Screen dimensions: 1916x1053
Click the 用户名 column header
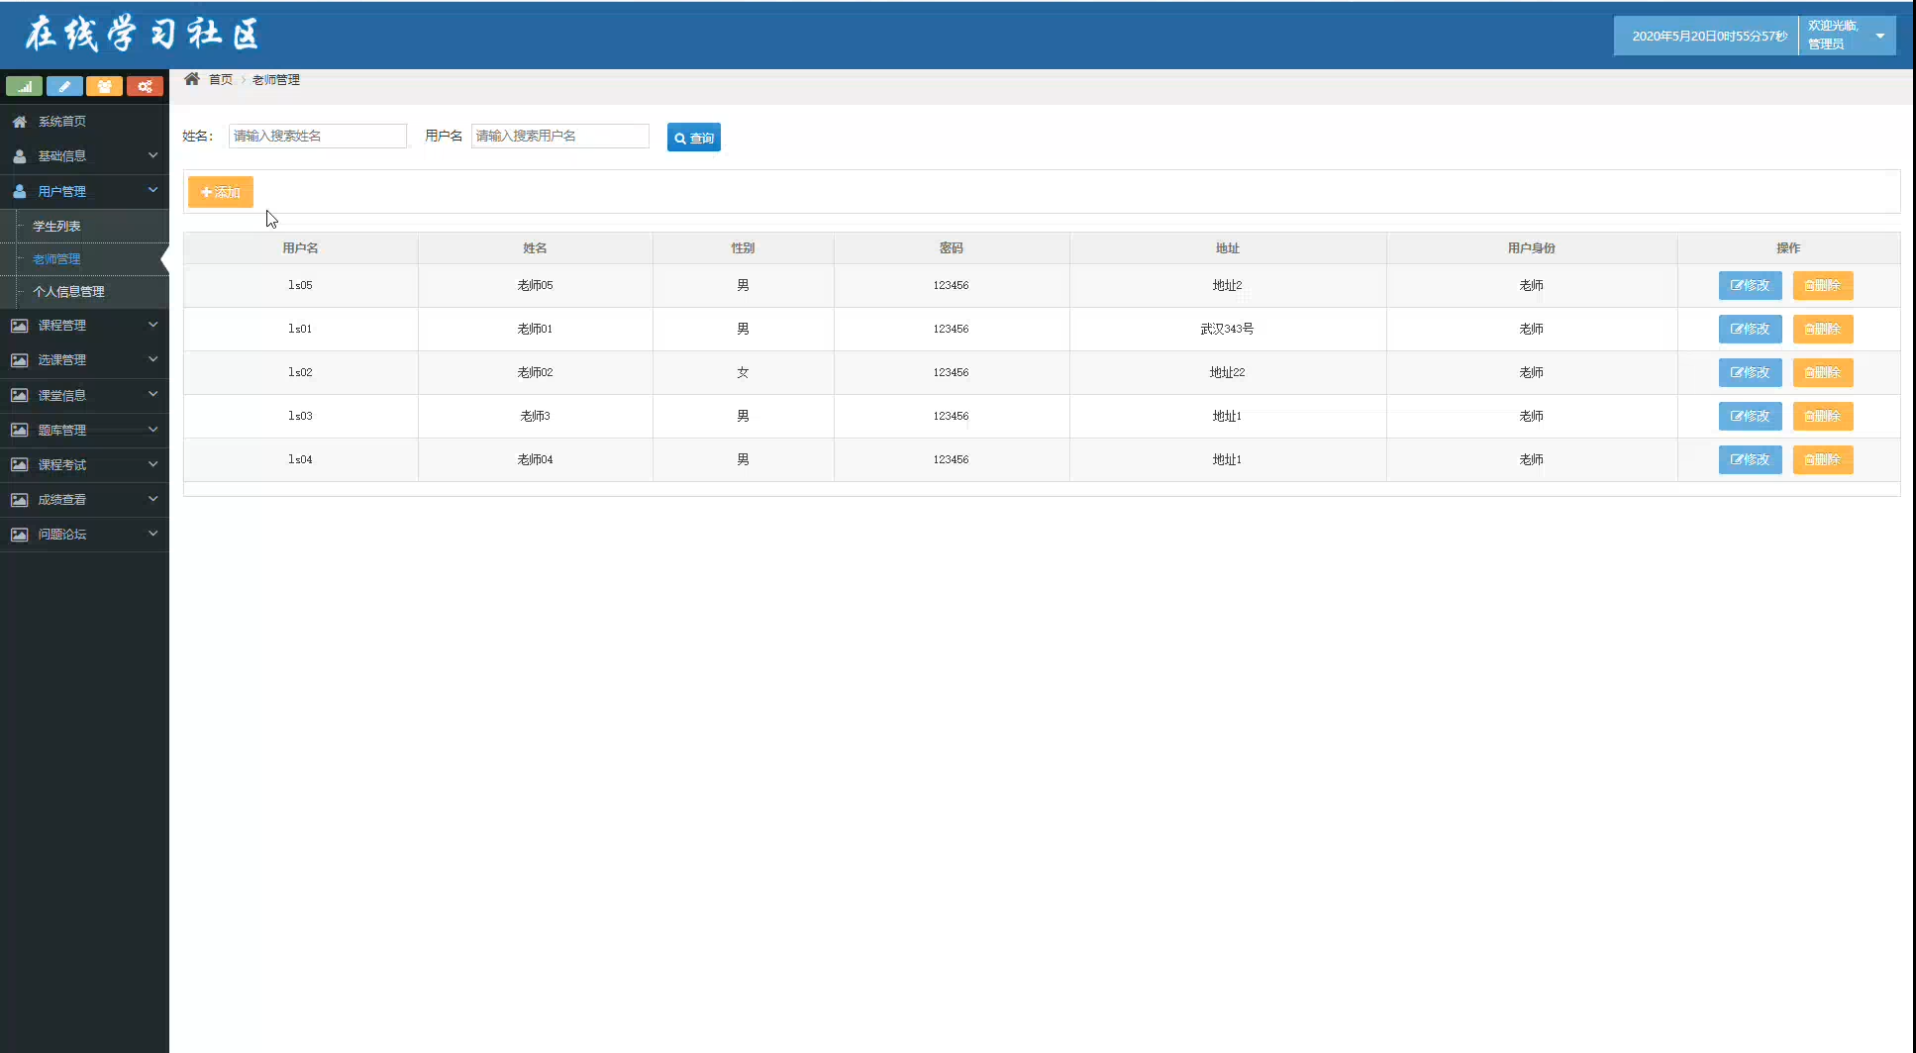click(300, 248)
